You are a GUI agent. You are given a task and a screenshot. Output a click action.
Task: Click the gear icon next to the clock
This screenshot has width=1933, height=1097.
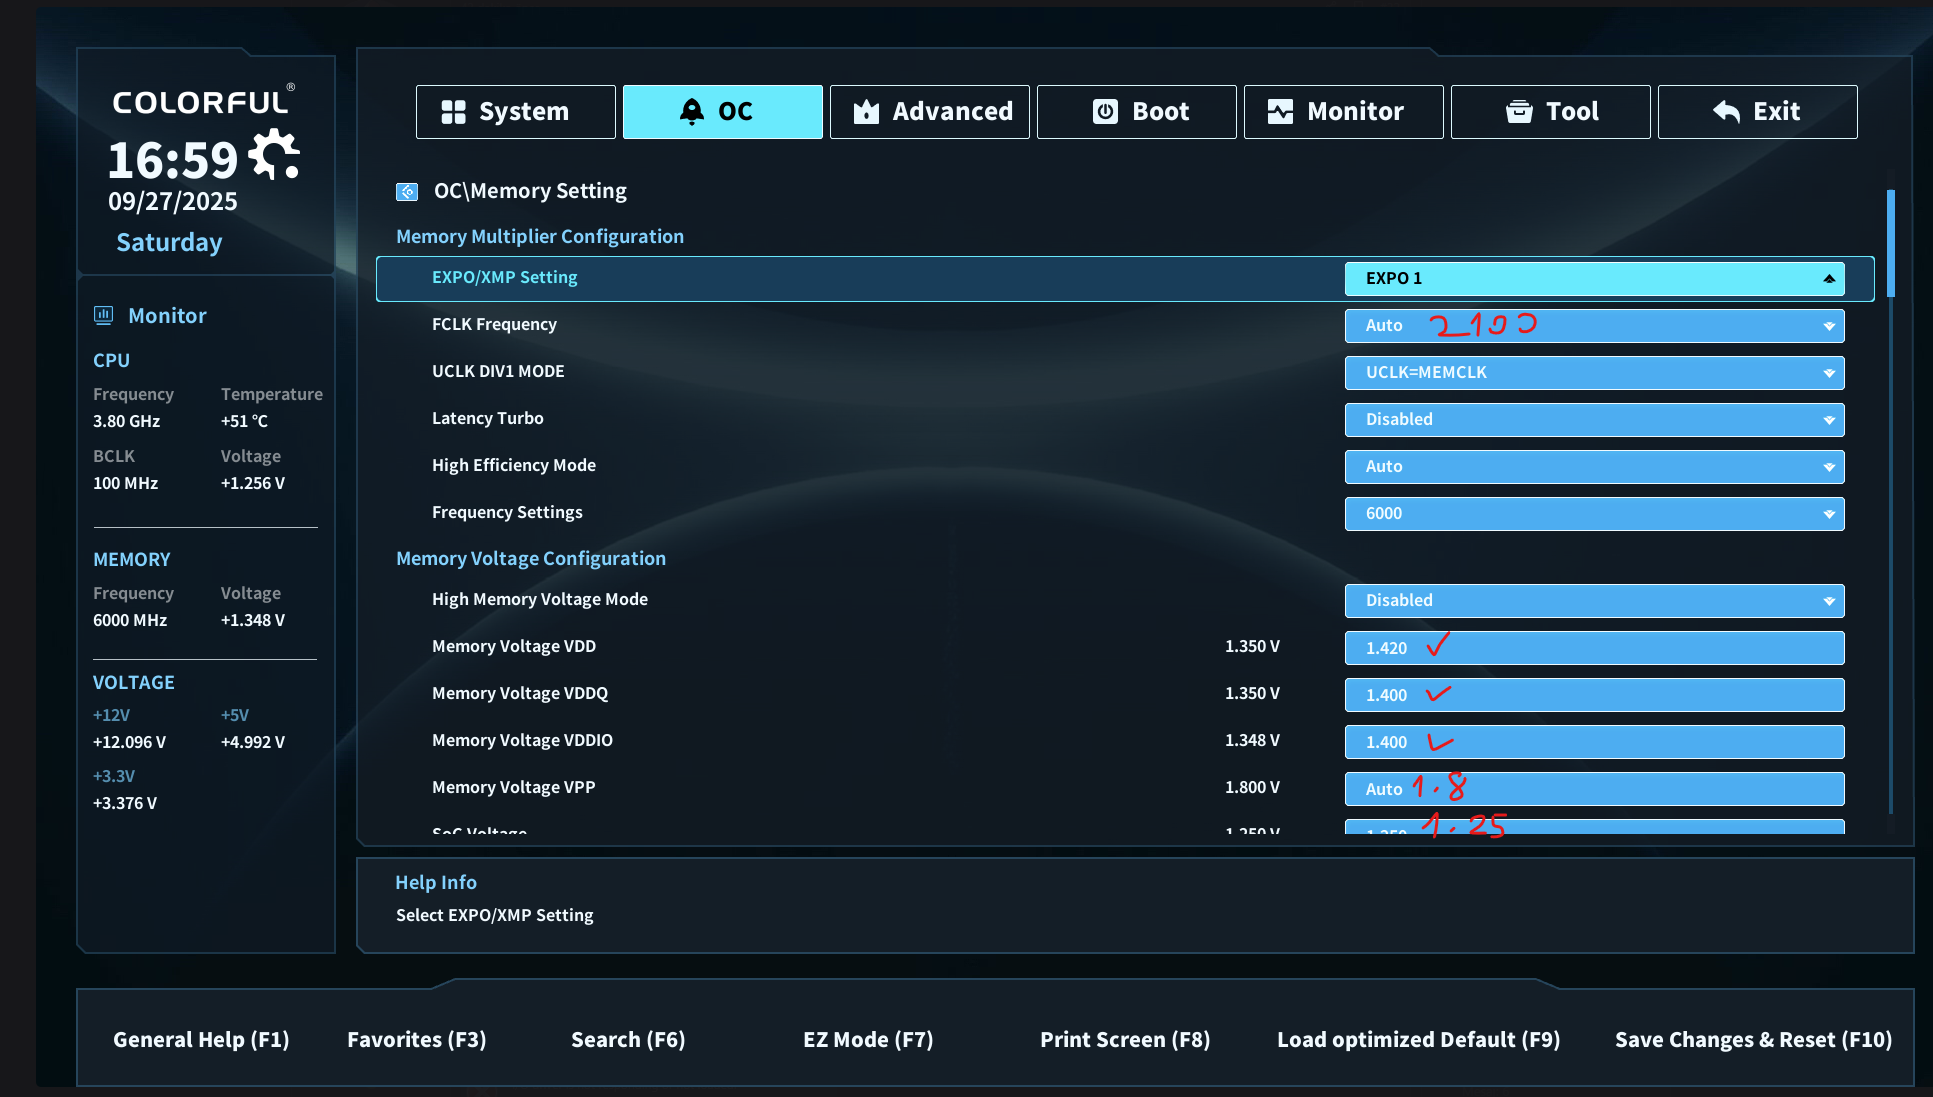coord(274,156)
